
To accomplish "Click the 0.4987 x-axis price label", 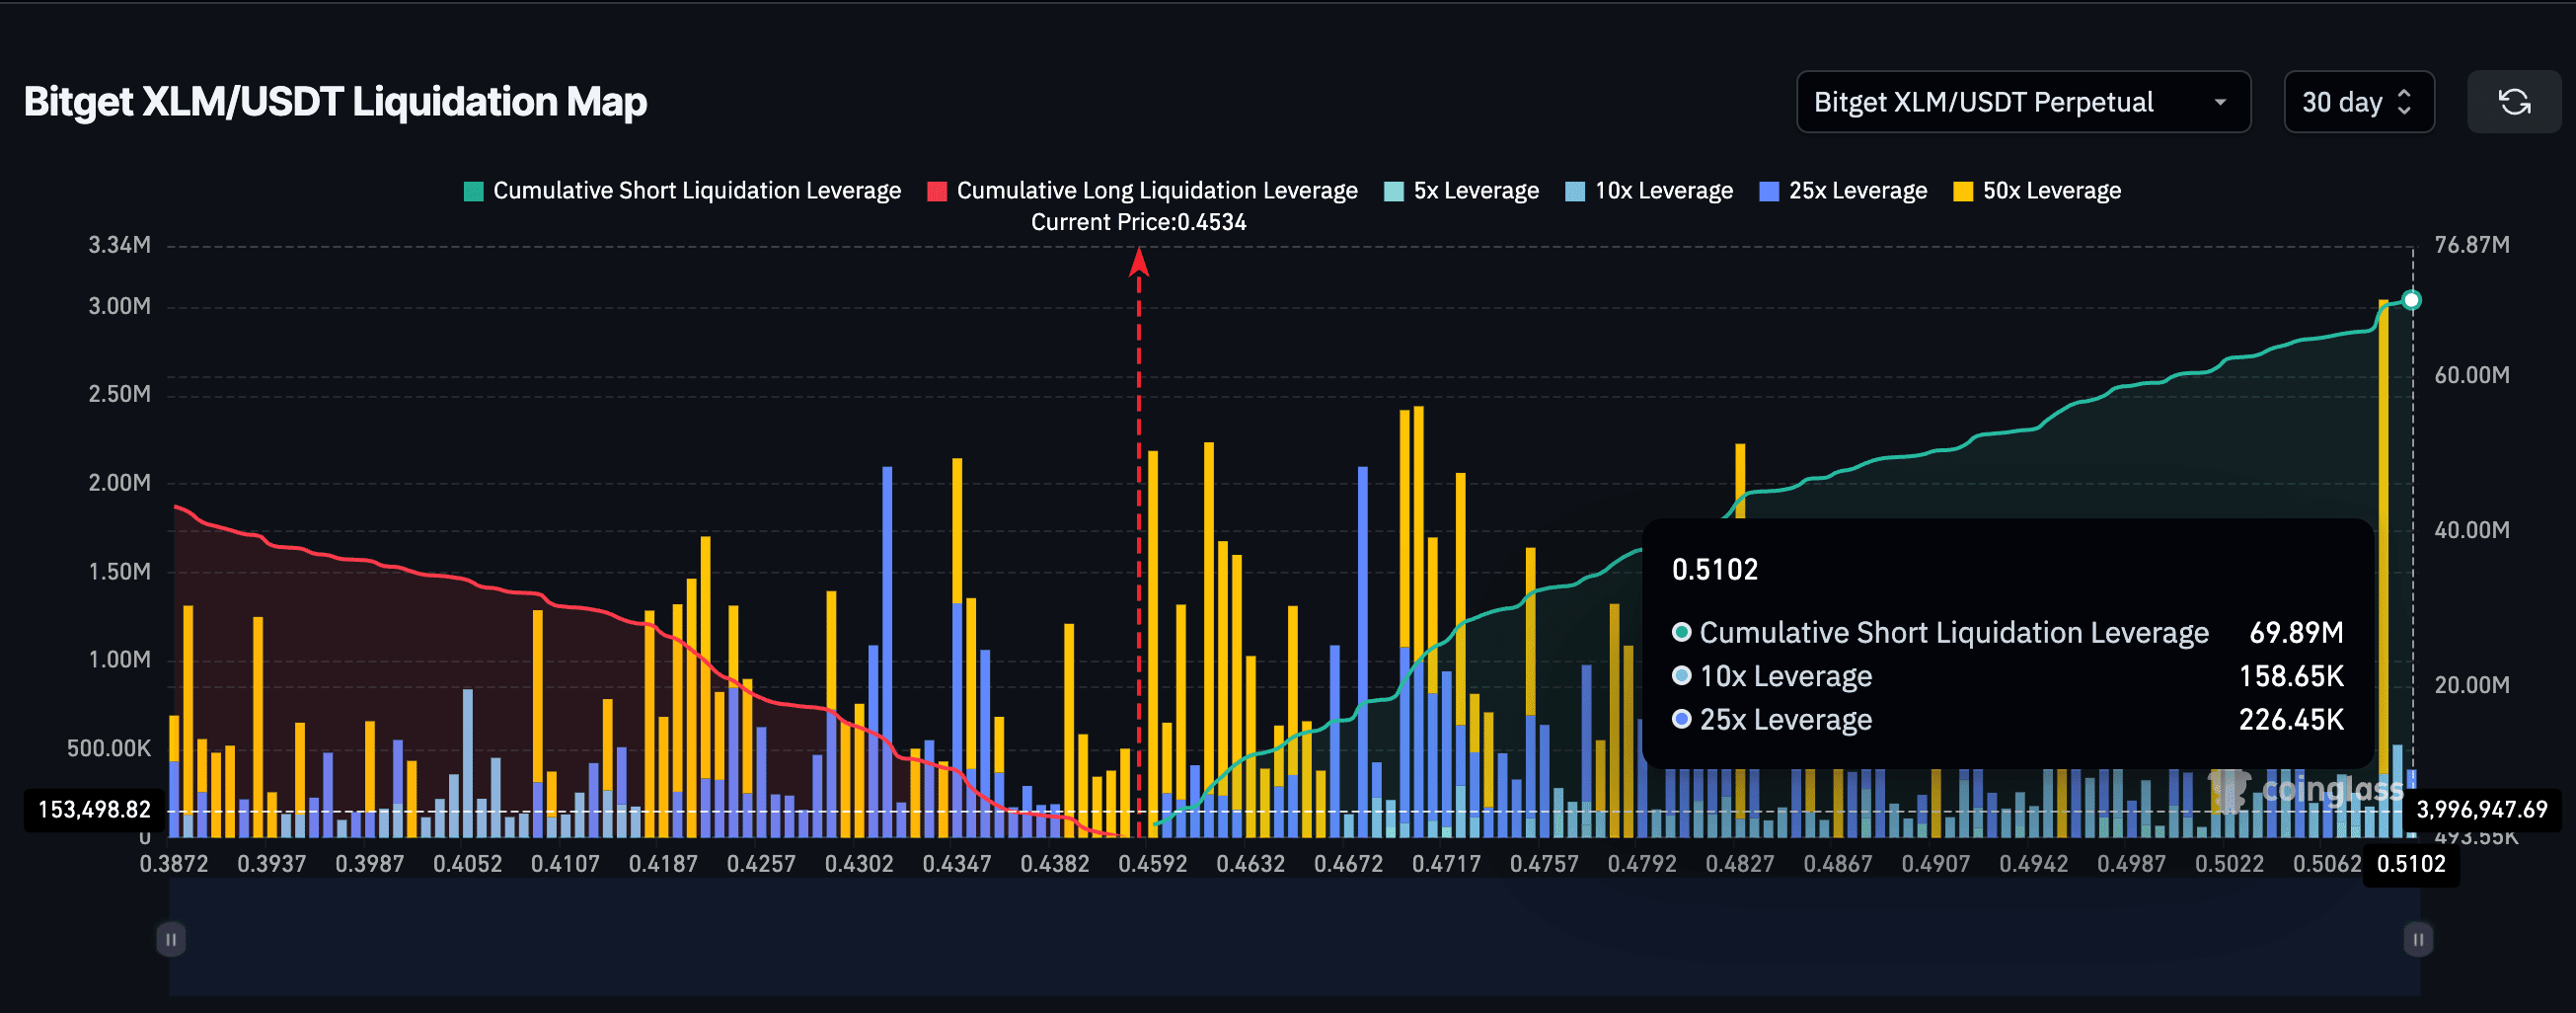I will coord(2131,864).
